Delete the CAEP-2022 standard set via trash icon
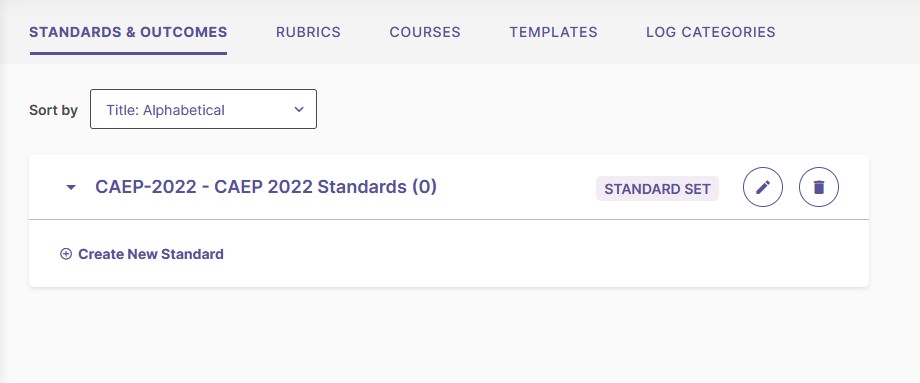The image size is (920, 383). 819,187
